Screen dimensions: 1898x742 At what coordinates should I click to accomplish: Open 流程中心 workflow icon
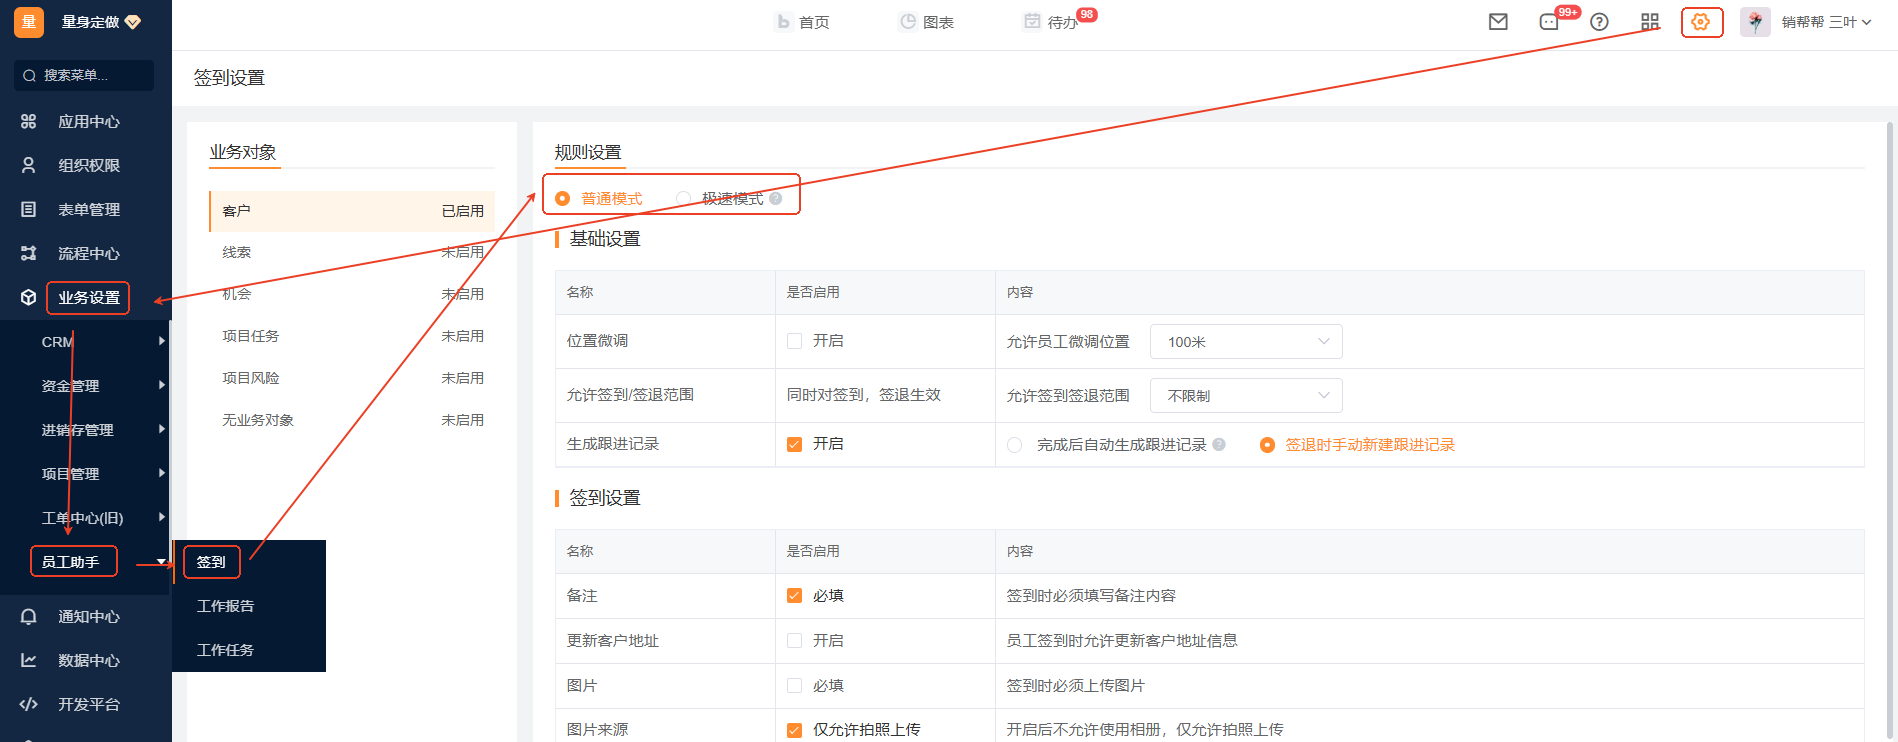[29, 253]
